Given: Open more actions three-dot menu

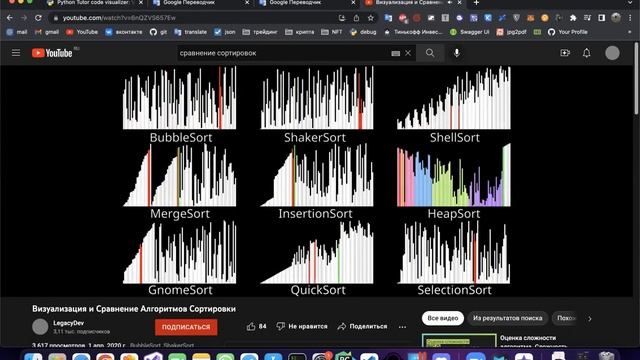Looking at the screenshot, I should click(x=402, y=327).
